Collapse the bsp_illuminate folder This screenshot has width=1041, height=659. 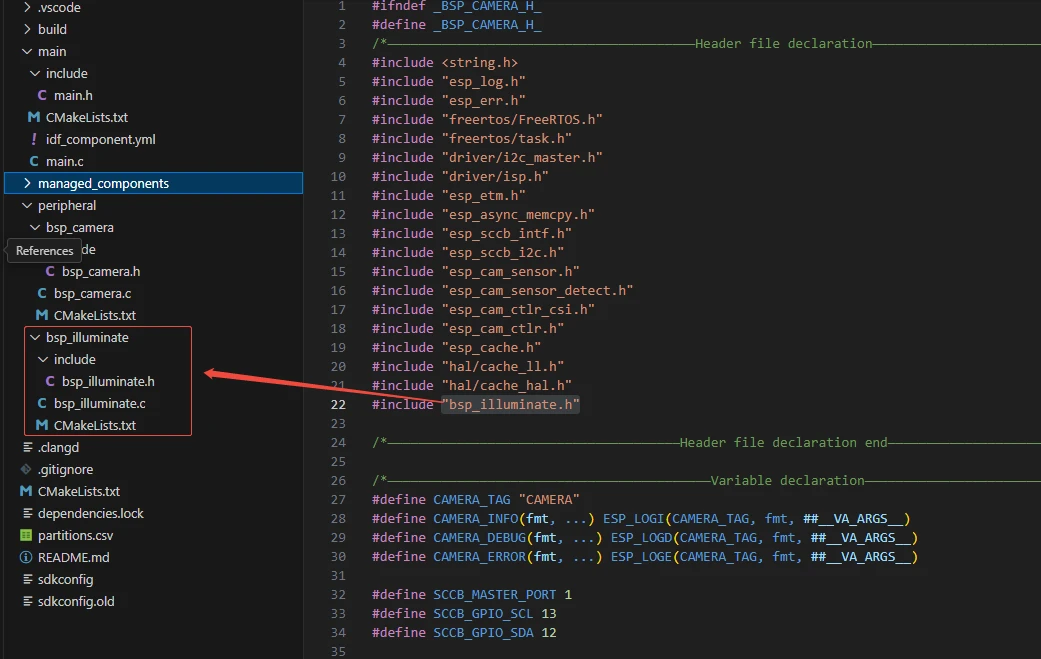click(35, 337)
